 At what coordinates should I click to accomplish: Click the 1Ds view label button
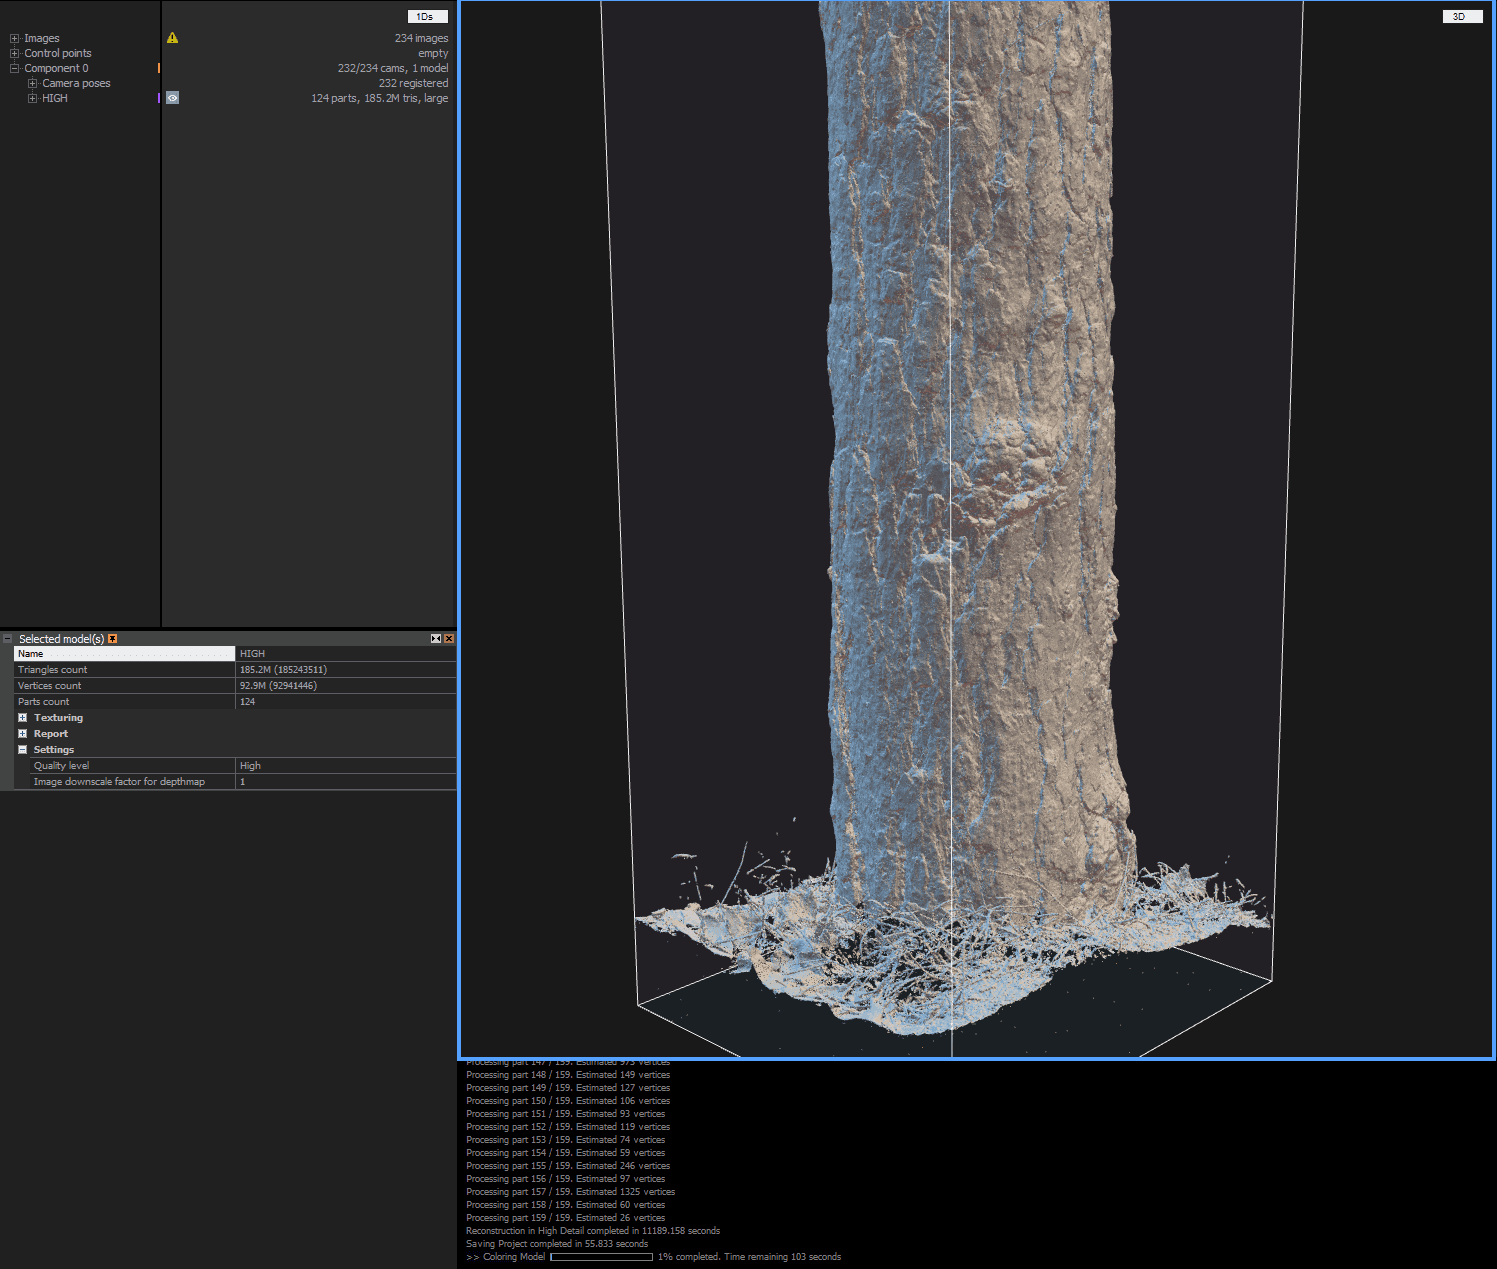tap(427, 17)
